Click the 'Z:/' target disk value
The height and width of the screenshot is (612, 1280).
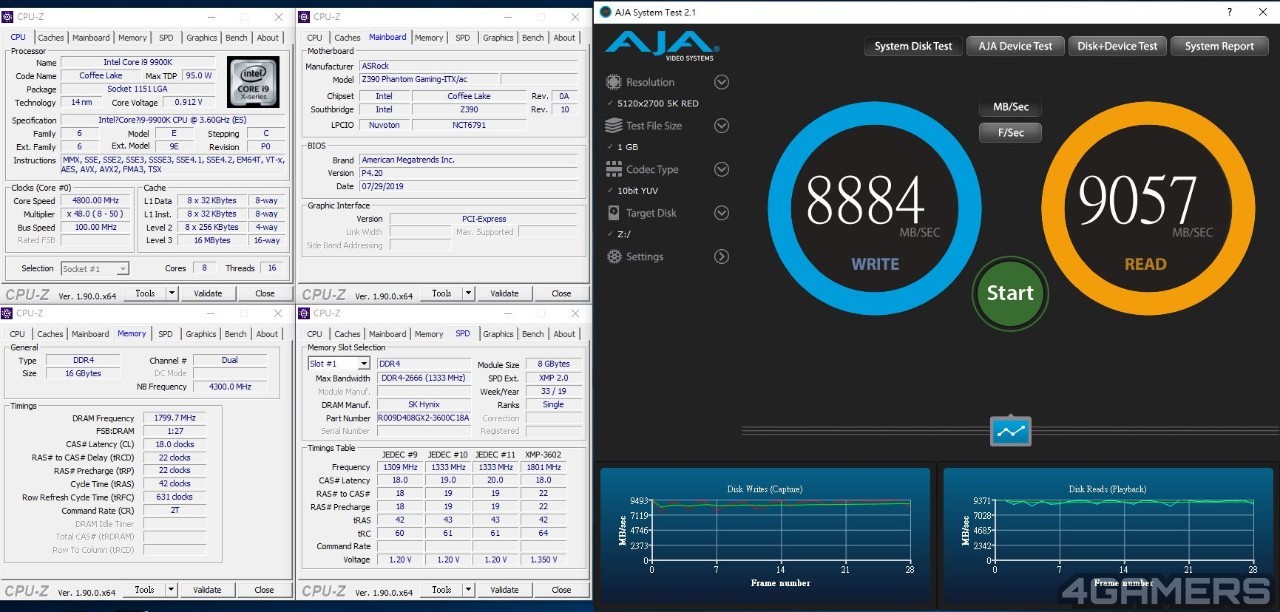(624, 233)
